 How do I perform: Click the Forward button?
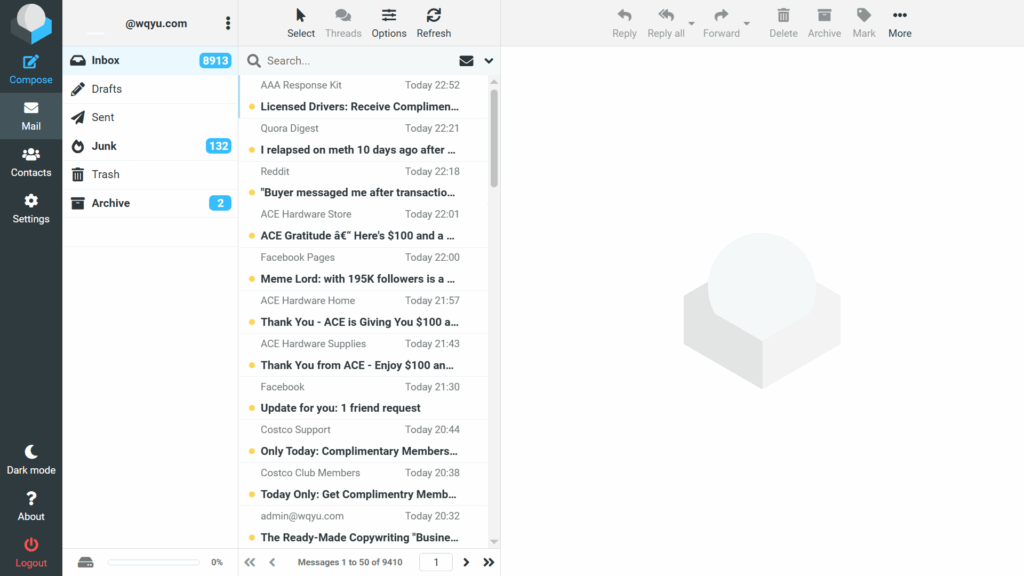pyautogui.click(x=721, y=23)
